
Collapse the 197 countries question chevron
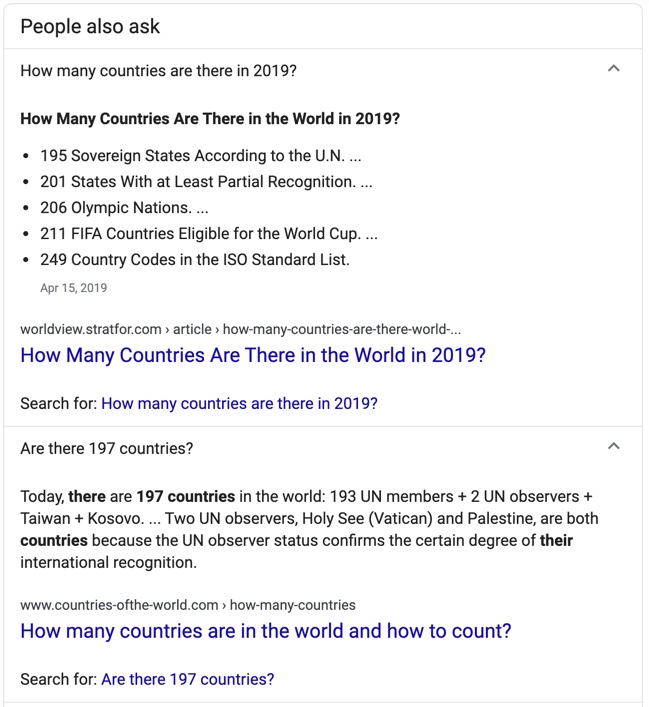pyautogui.click(x=613, y=446)
